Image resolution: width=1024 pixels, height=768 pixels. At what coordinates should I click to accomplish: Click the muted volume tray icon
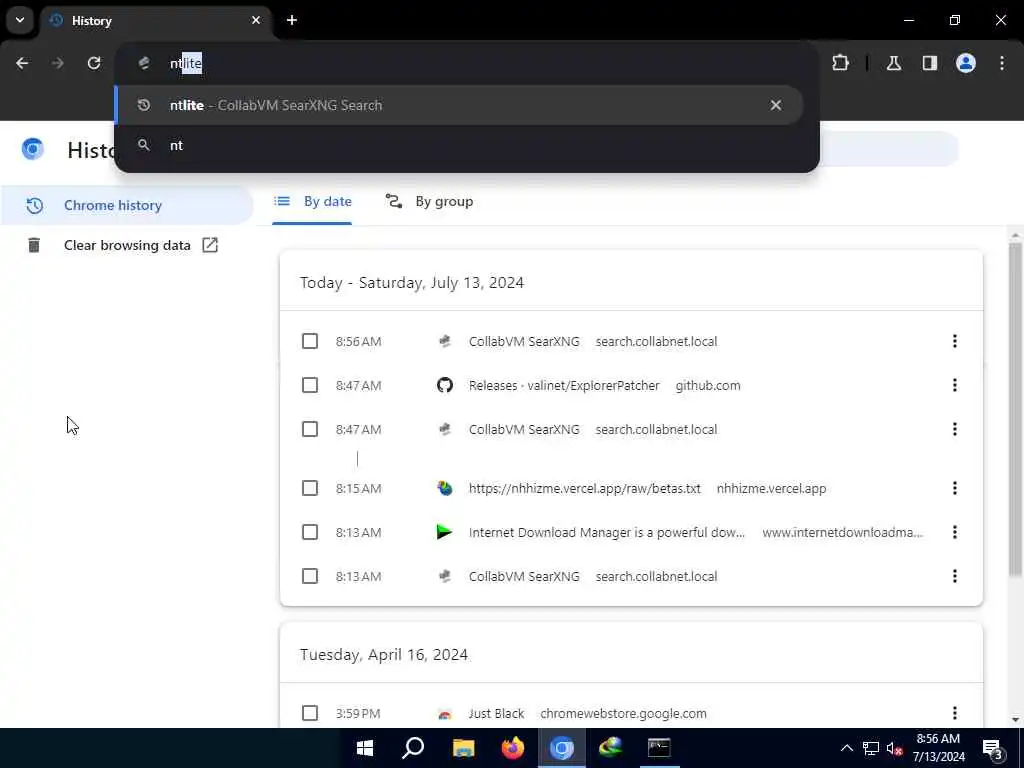point(895,748)
